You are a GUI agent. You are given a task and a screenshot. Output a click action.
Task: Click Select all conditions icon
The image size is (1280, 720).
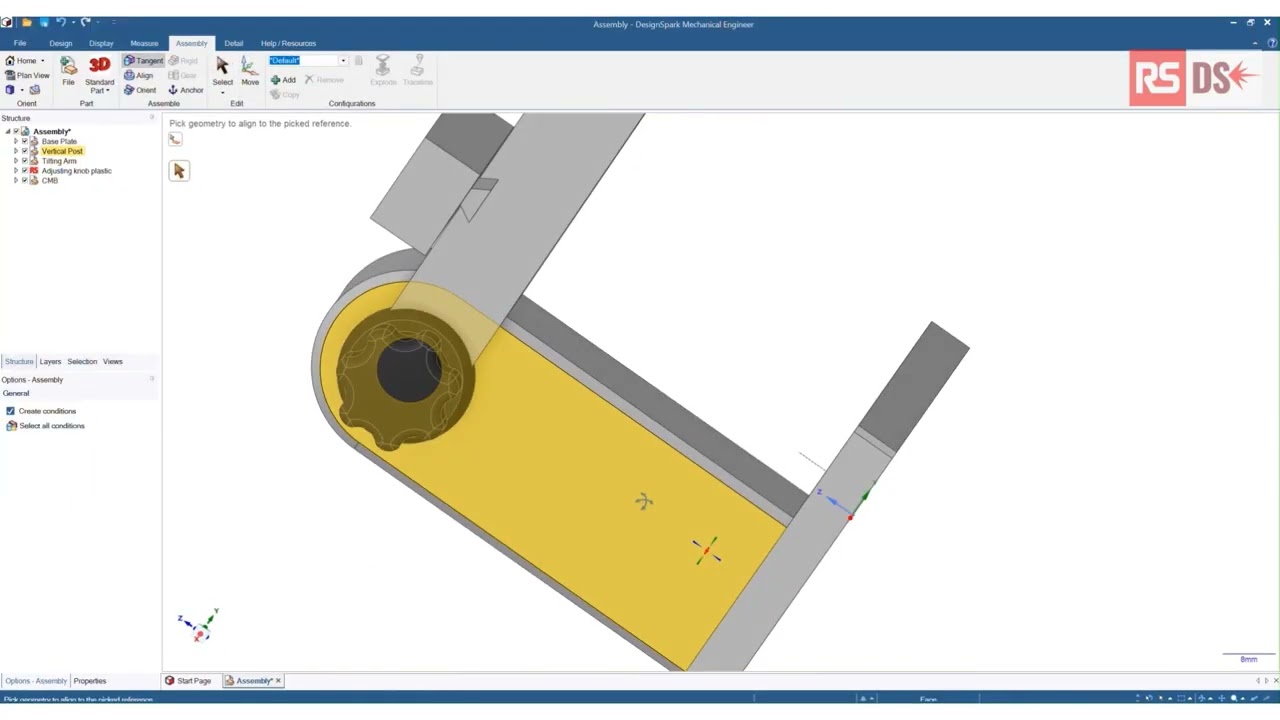[11, 426]
